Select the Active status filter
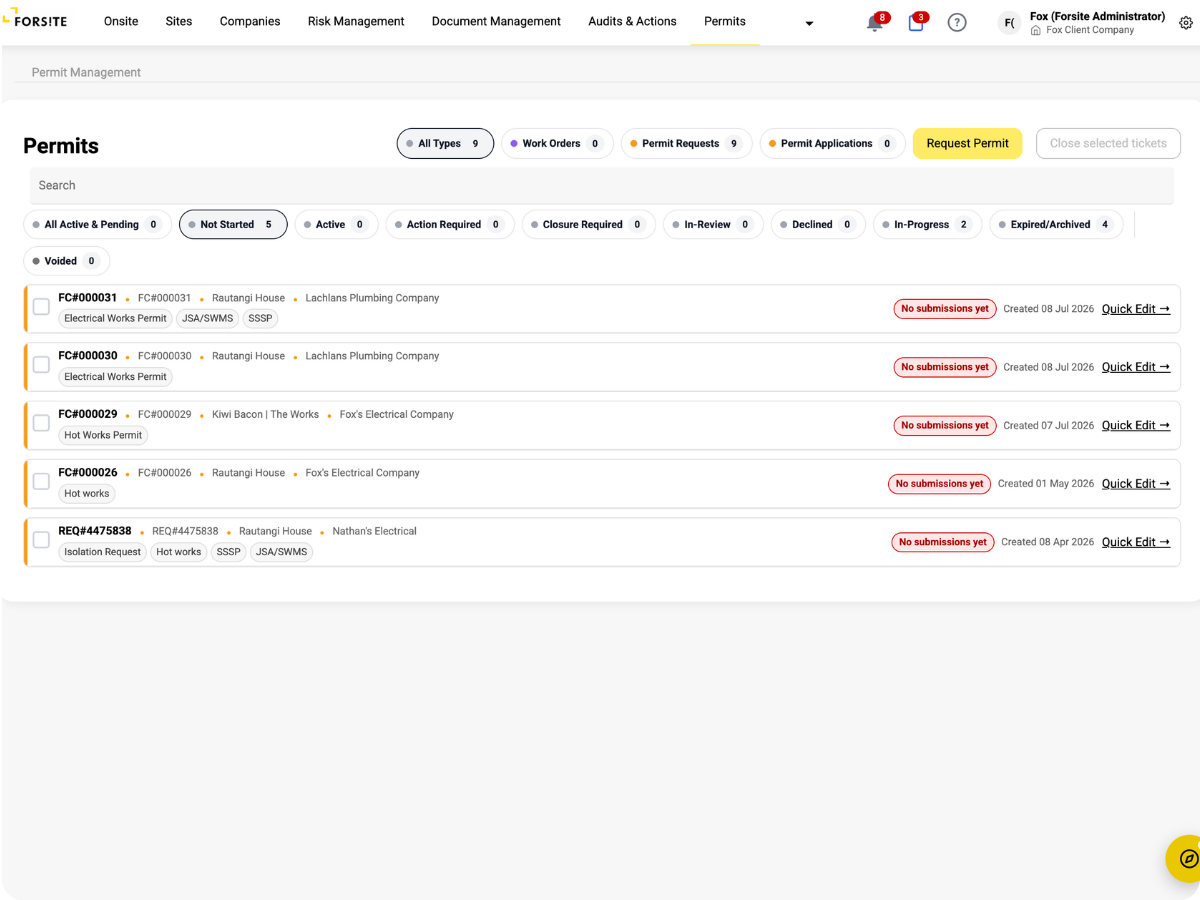Screen dimensions: 1200x900 [336, 224]
